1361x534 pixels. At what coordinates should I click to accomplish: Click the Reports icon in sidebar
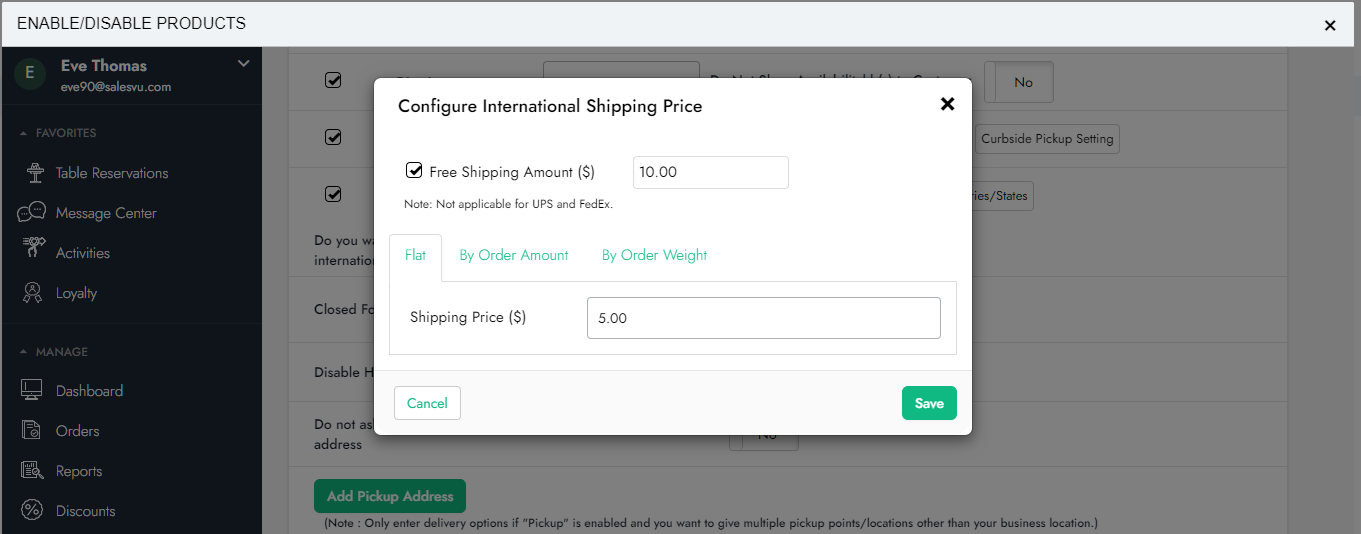pyautogui.click(x=32, y=470)
